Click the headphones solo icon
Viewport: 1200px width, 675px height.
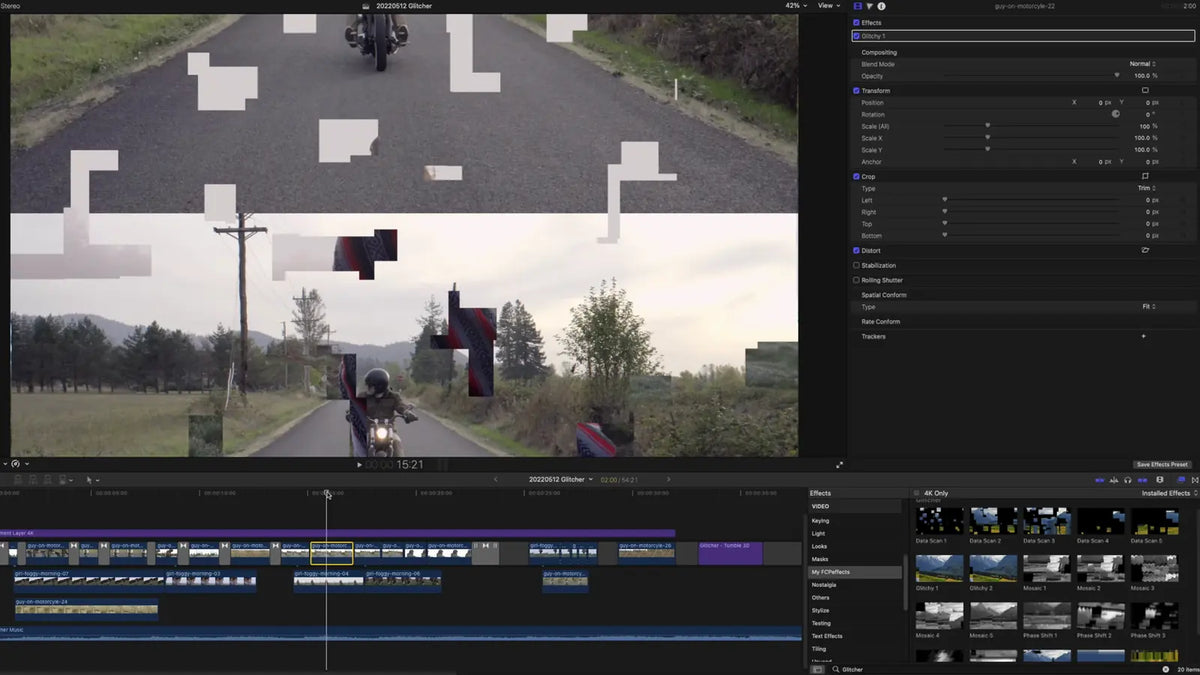tap(1127, 480)
